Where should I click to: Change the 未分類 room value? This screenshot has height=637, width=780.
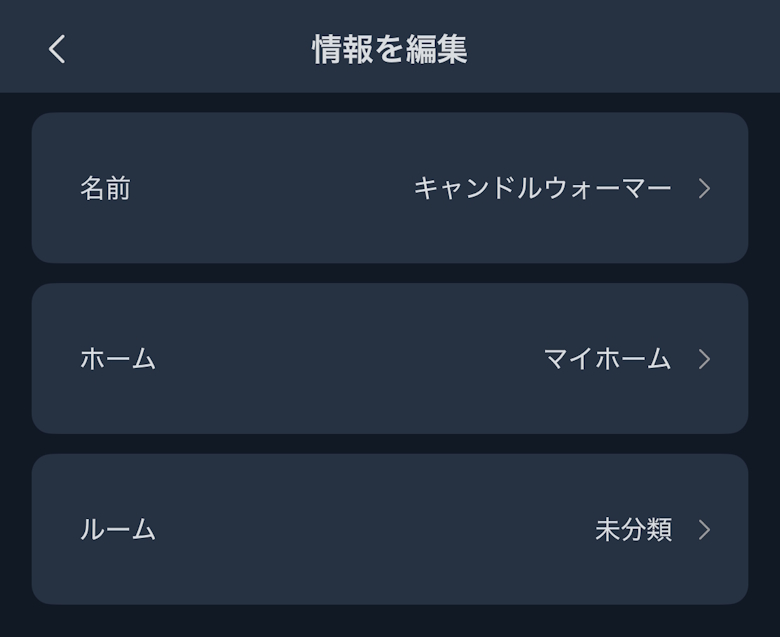(633, 530)
